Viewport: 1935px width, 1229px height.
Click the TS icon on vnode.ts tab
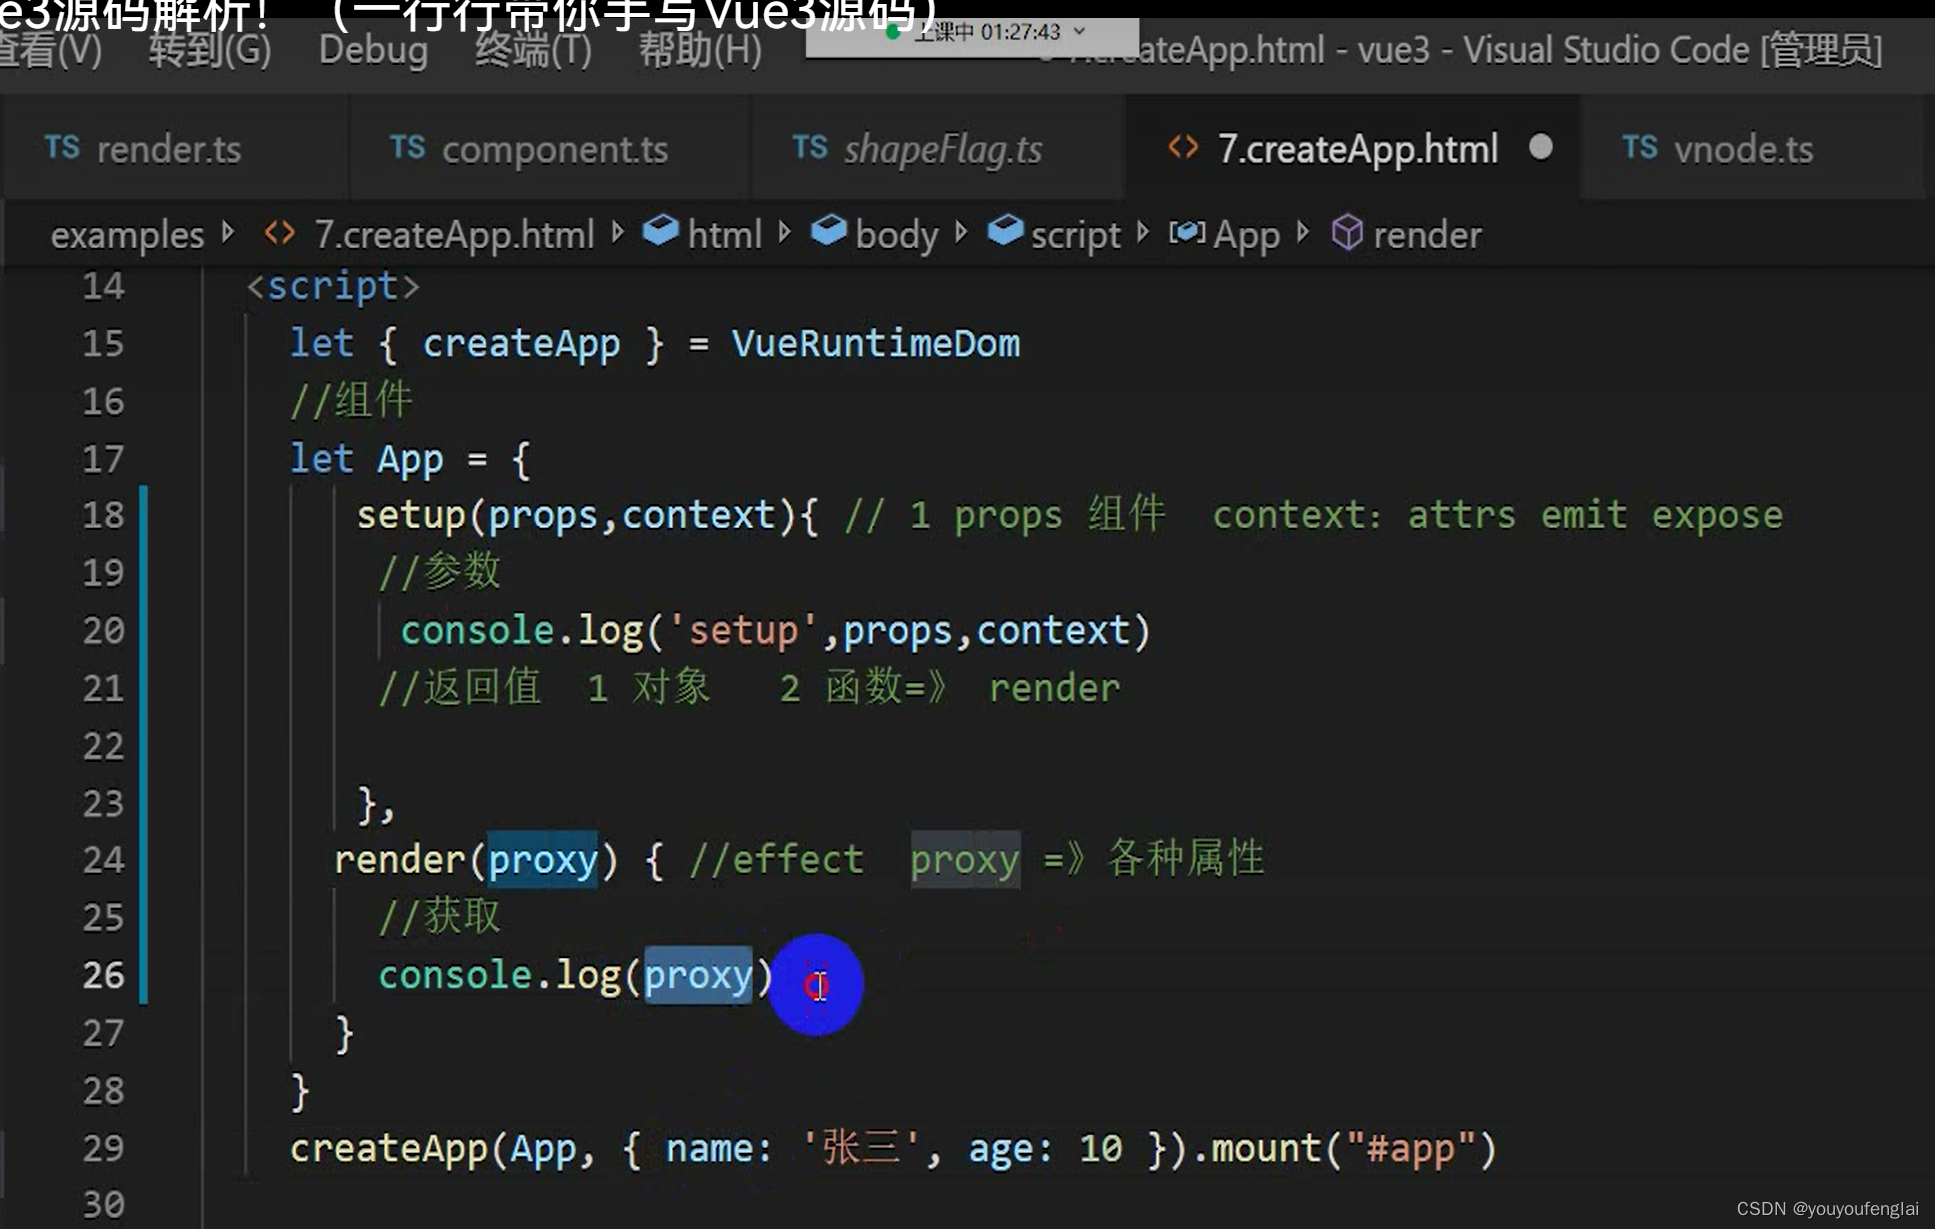click(1640, 147)
